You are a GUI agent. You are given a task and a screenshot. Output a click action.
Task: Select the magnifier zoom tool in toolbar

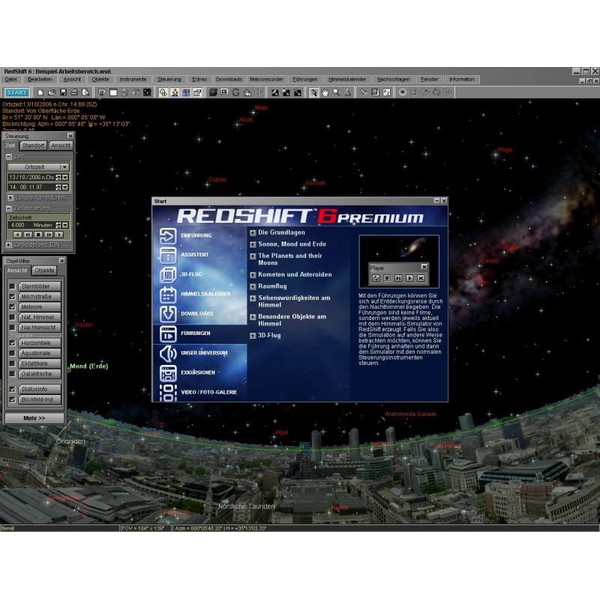click(336, 92)
